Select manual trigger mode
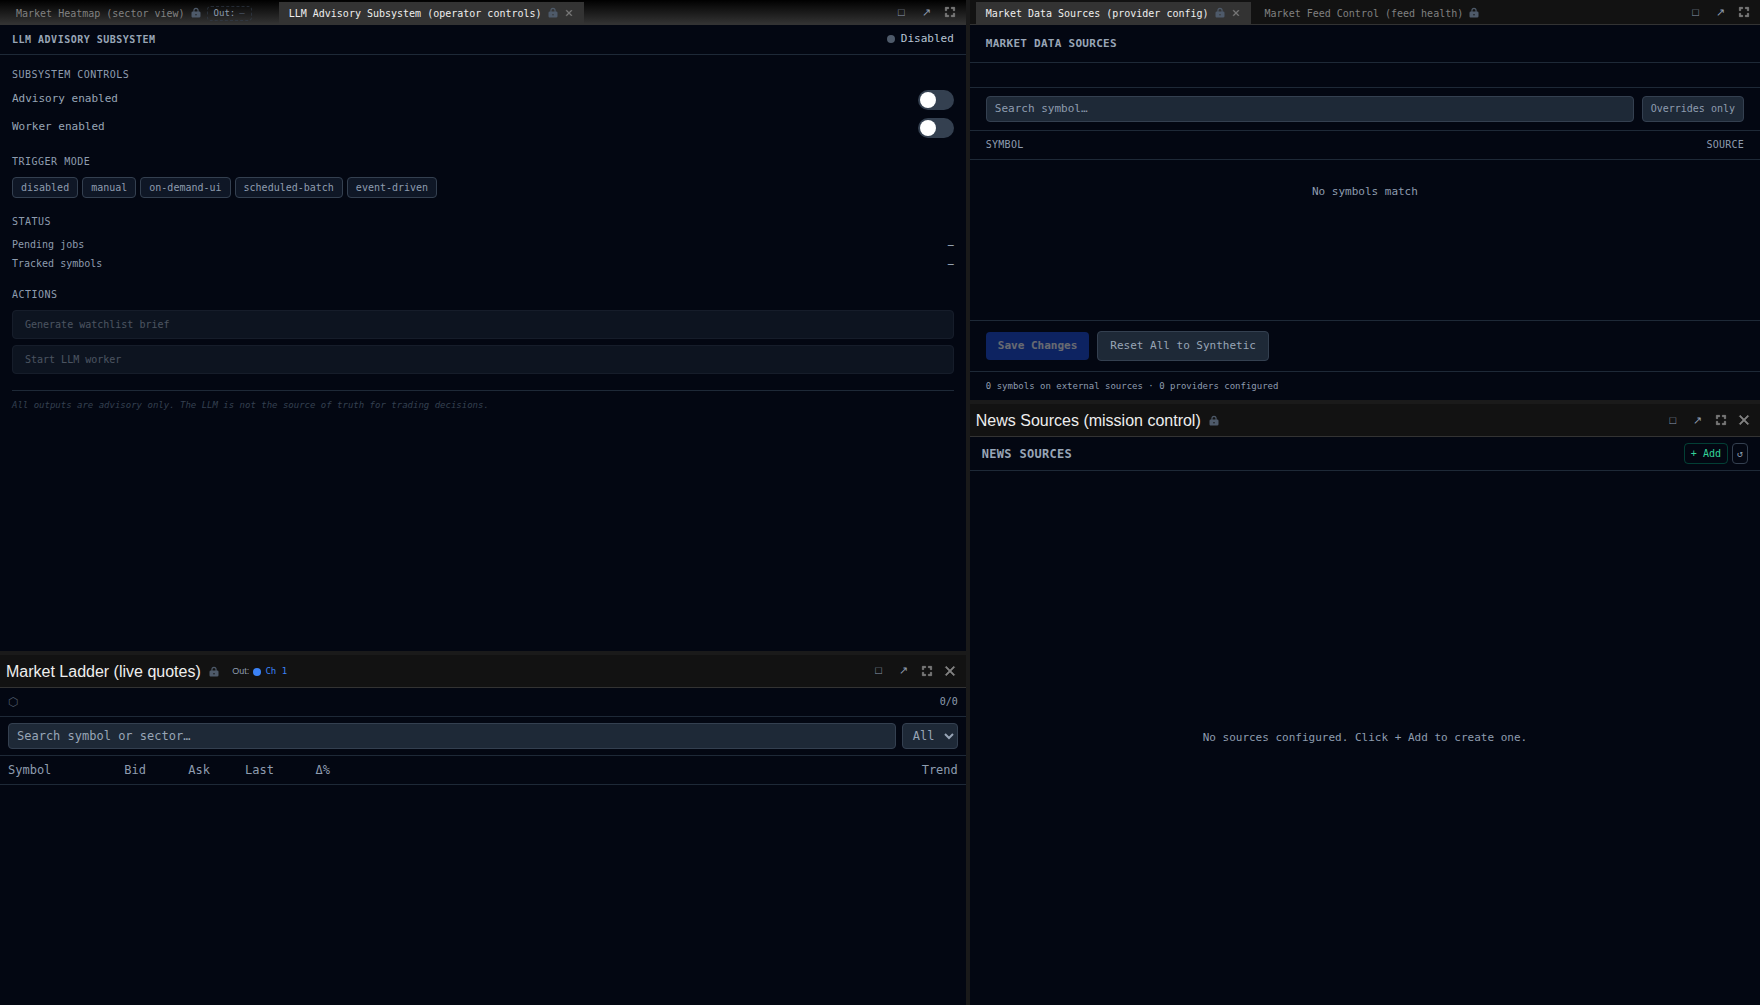Viewport: 1760px width, 1005px height. click(109, 188)
